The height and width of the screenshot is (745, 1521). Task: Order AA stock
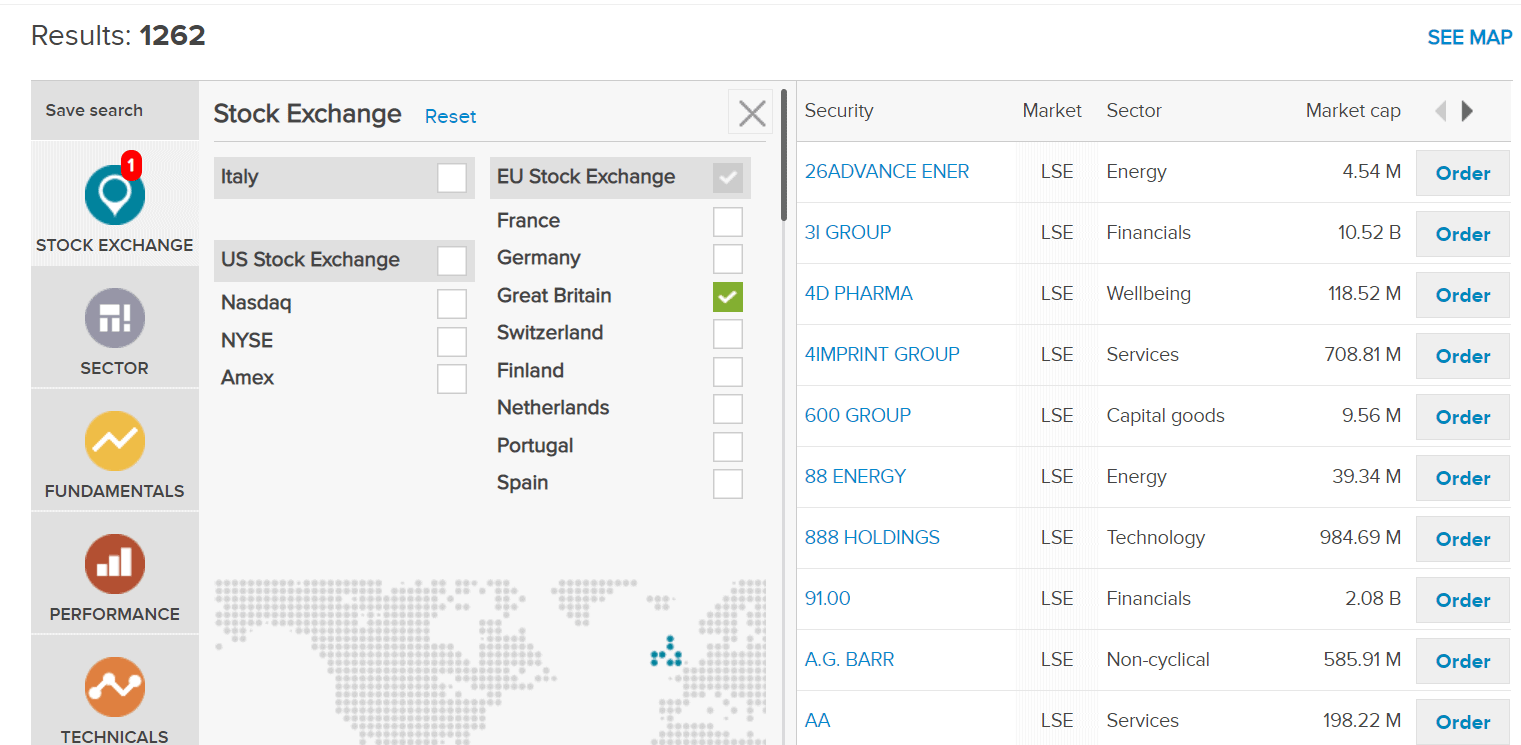tap(1463, 722)
